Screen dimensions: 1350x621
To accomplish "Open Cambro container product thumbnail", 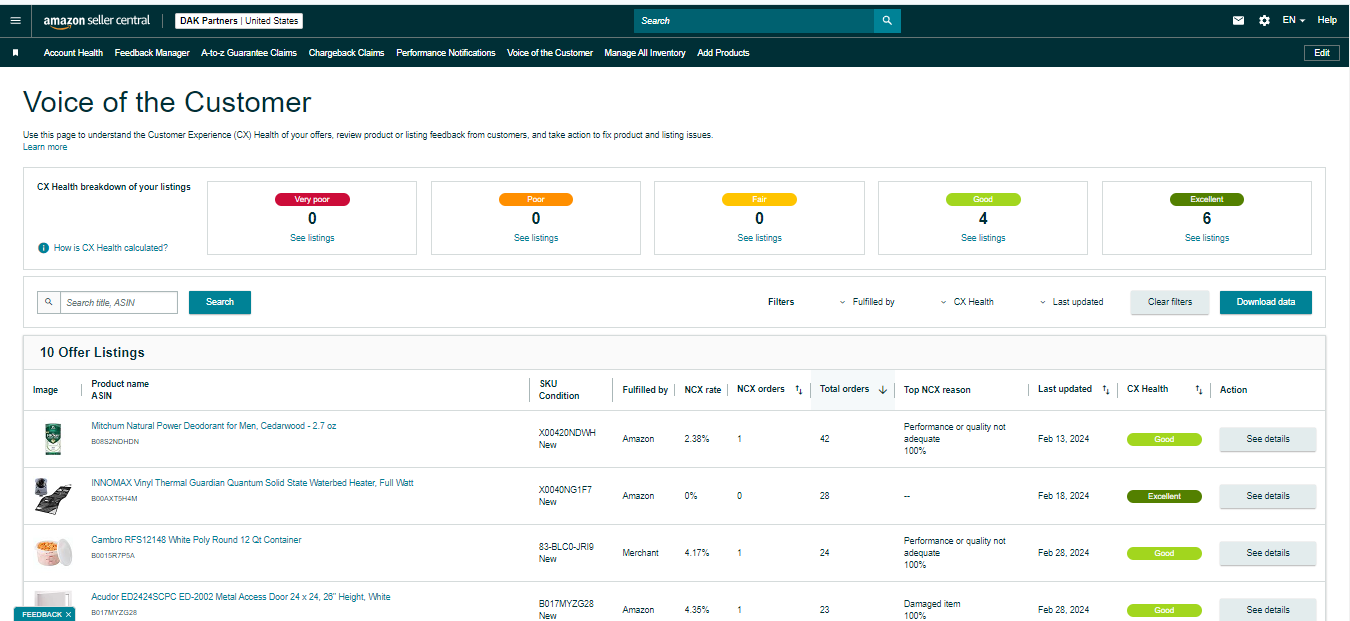I will click(x=52, y=553).
